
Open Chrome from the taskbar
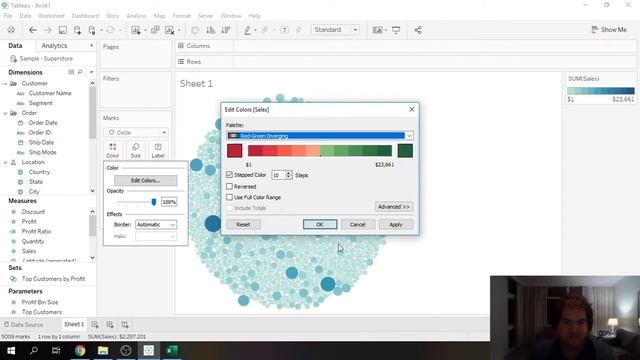click(80, 350)
